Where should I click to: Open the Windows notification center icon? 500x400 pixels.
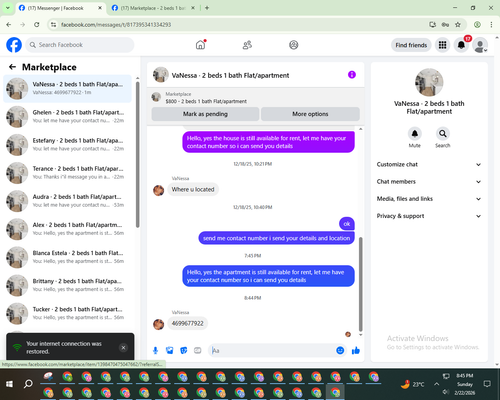click(487, 384)
